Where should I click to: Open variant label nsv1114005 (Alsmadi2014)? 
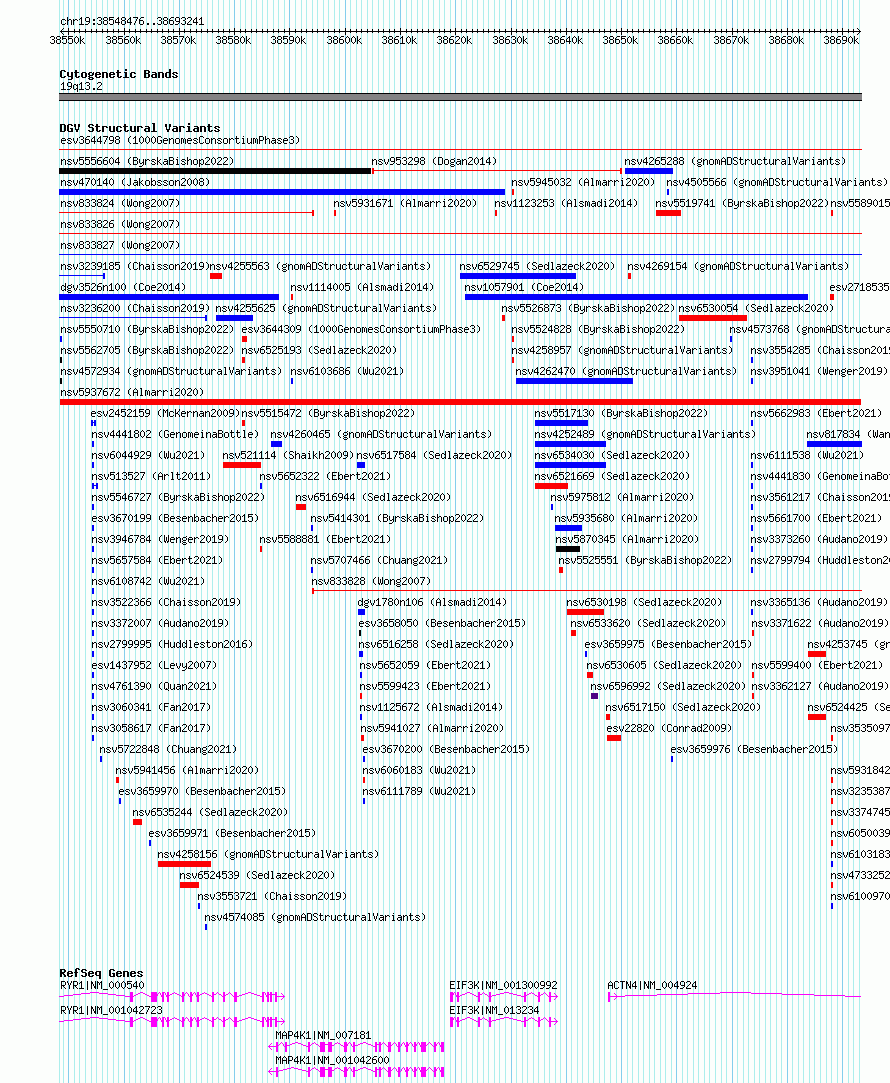click(x=362, y=287)
